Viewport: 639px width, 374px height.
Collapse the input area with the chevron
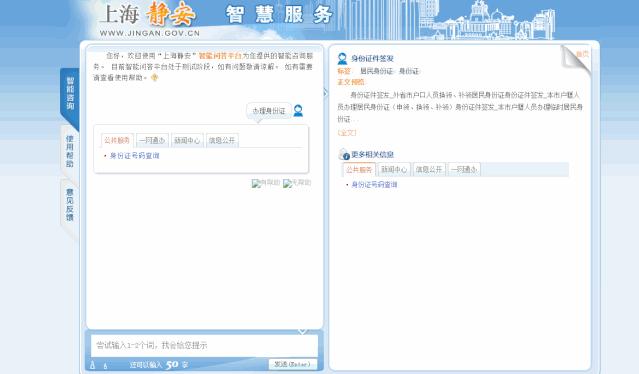(x=302, y=331)
